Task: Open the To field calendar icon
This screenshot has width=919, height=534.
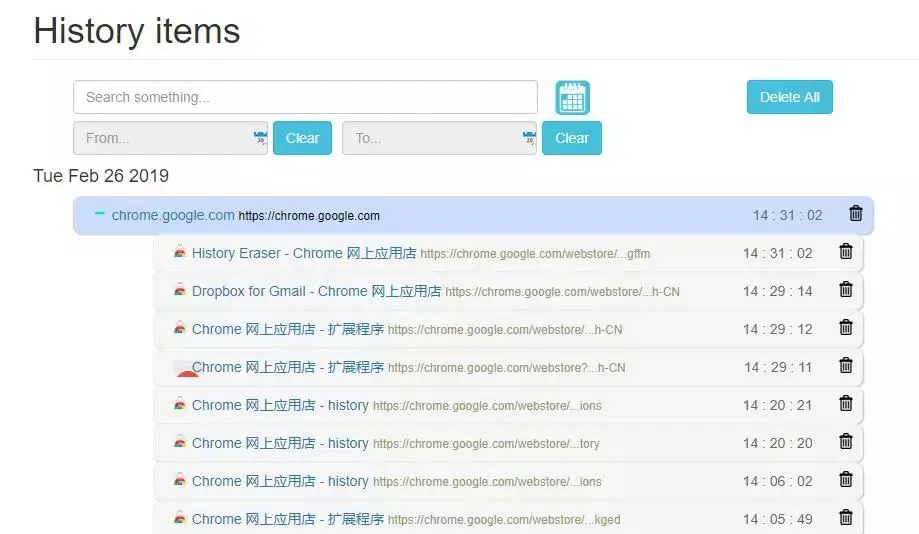Action: point(529,138)
